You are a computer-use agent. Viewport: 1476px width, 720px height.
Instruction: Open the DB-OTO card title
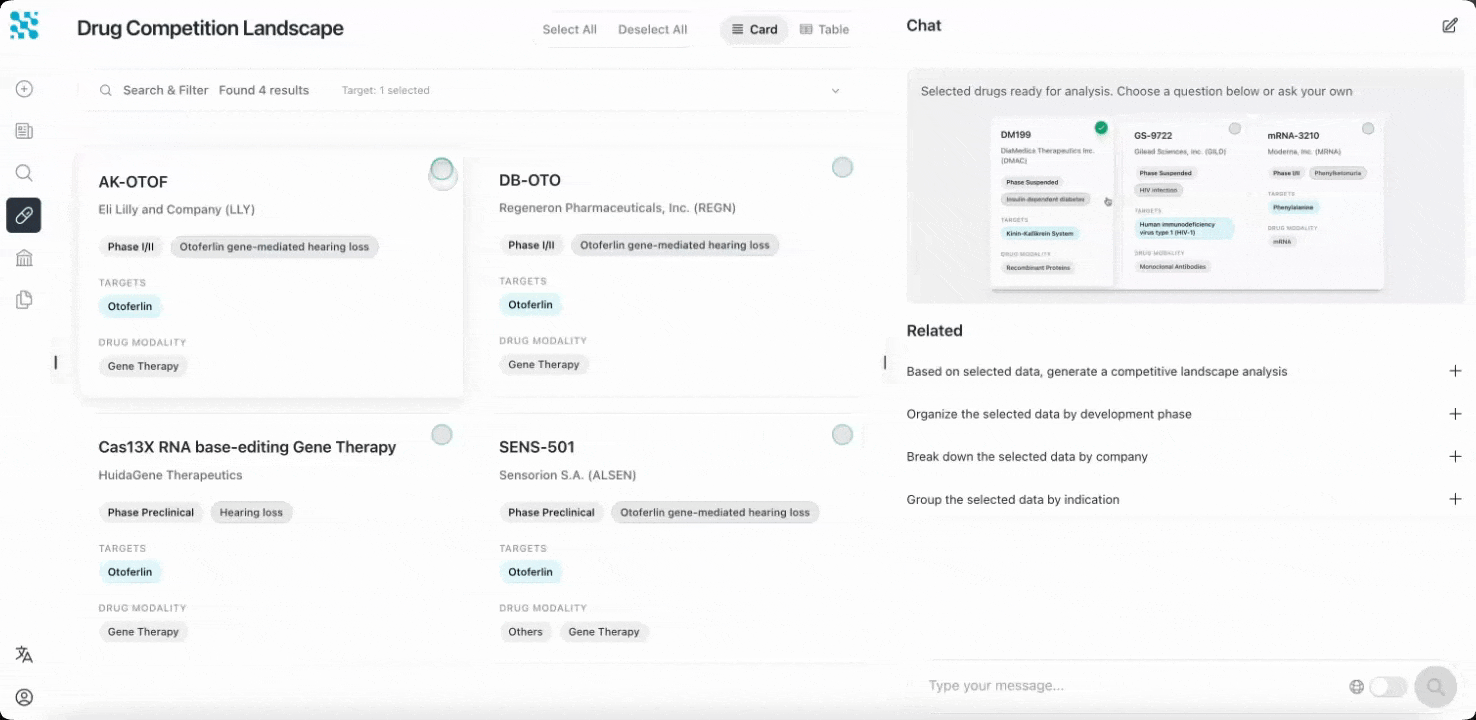tap(530, 180)
